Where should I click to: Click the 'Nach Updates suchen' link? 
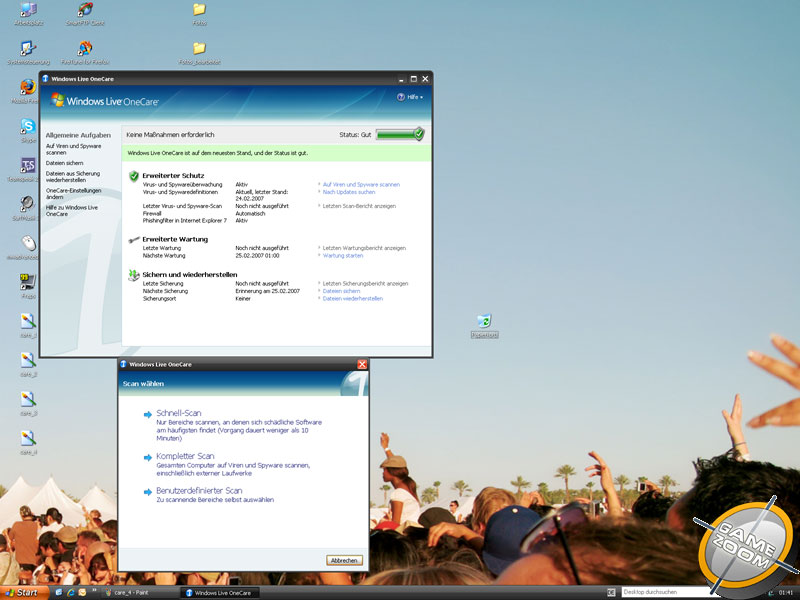pos(349,192)
